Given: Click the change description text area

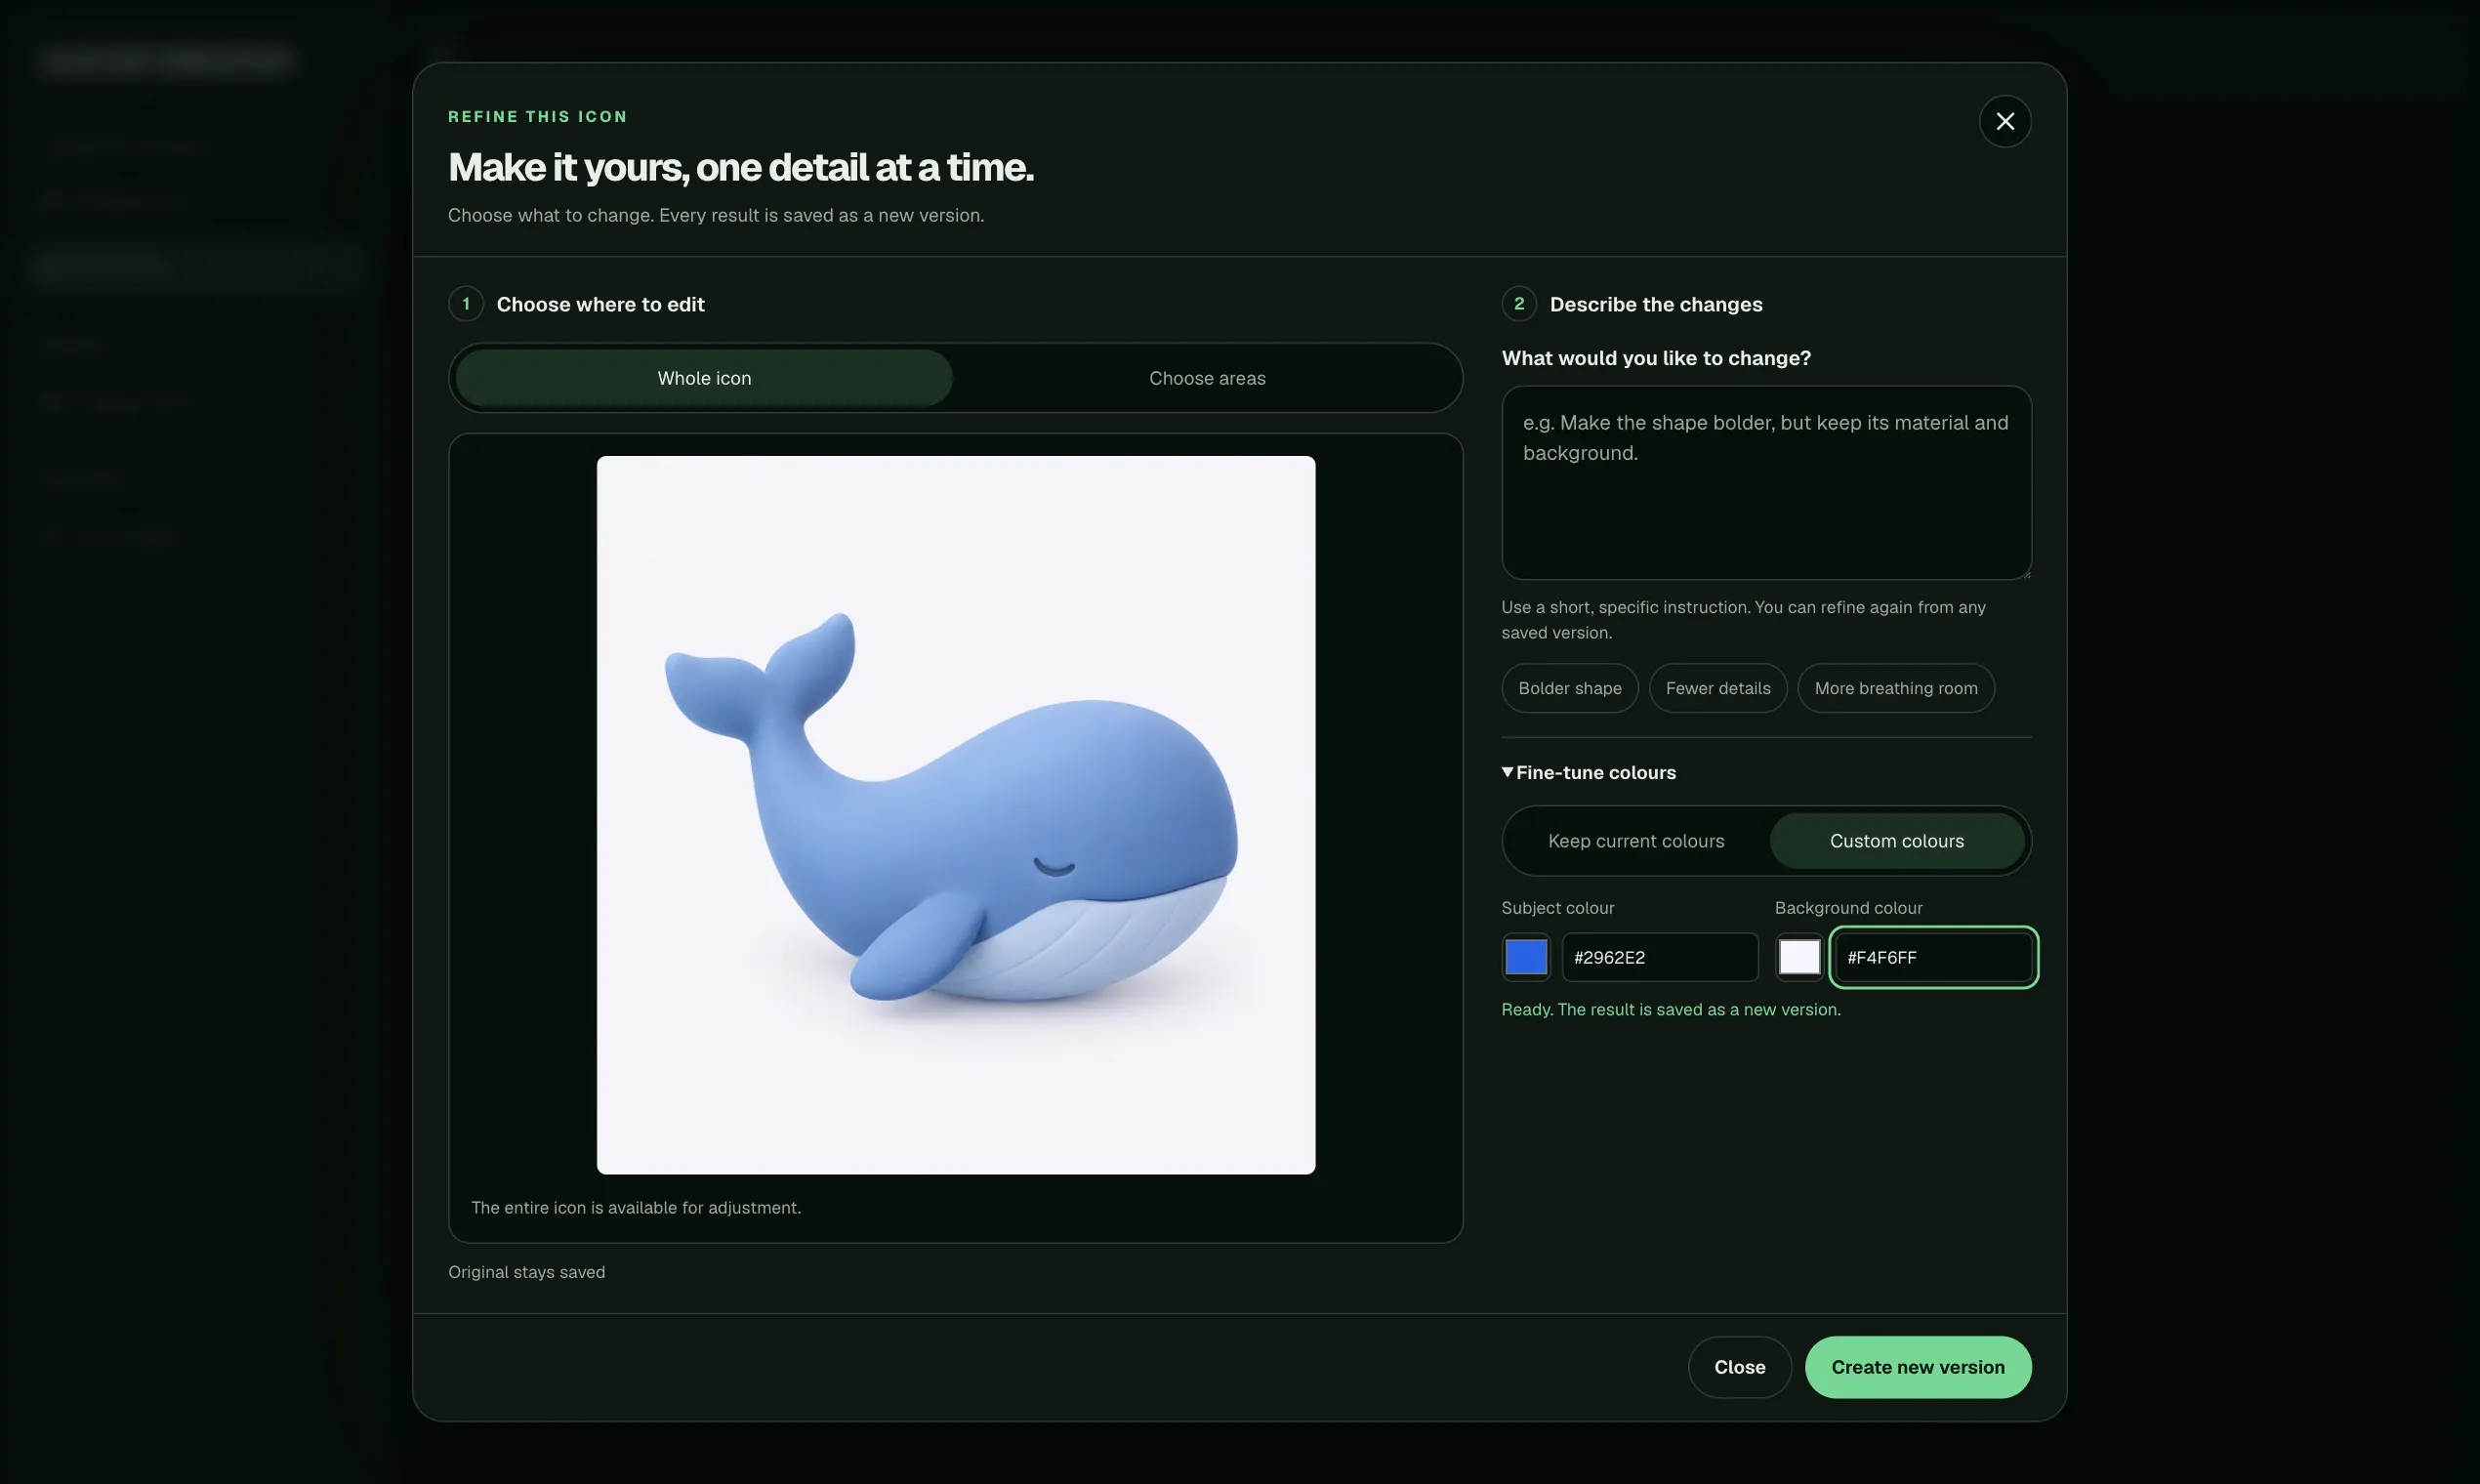Looking at the screenshot, I should pos(1766,483).
